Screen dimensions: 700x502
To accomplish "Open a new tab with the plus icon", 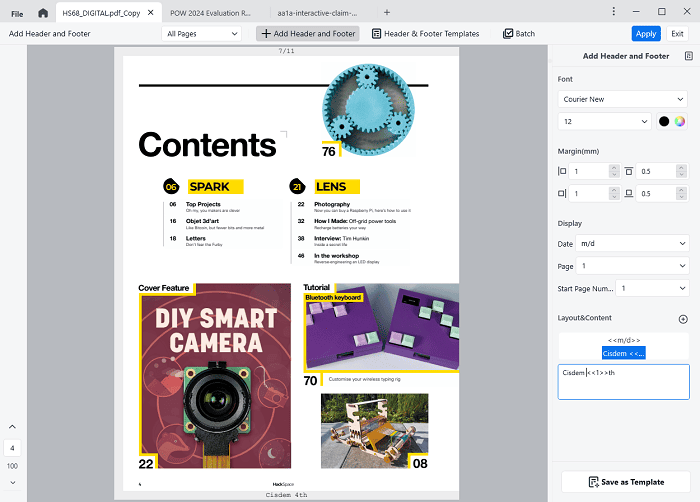I will [387, 12].
